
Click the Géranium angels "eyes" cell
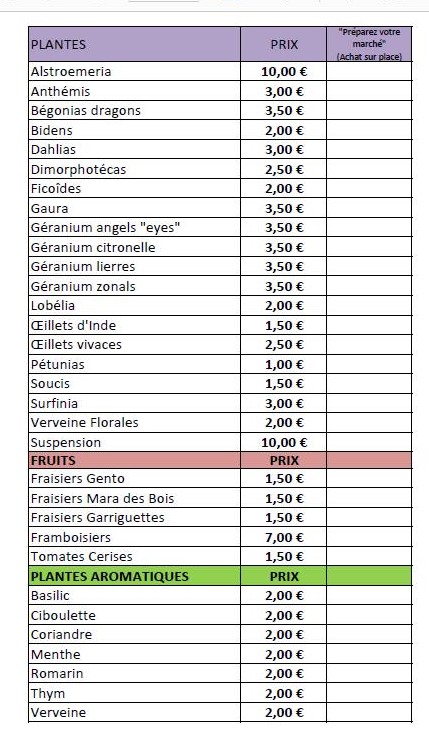(x=135, y=228)
